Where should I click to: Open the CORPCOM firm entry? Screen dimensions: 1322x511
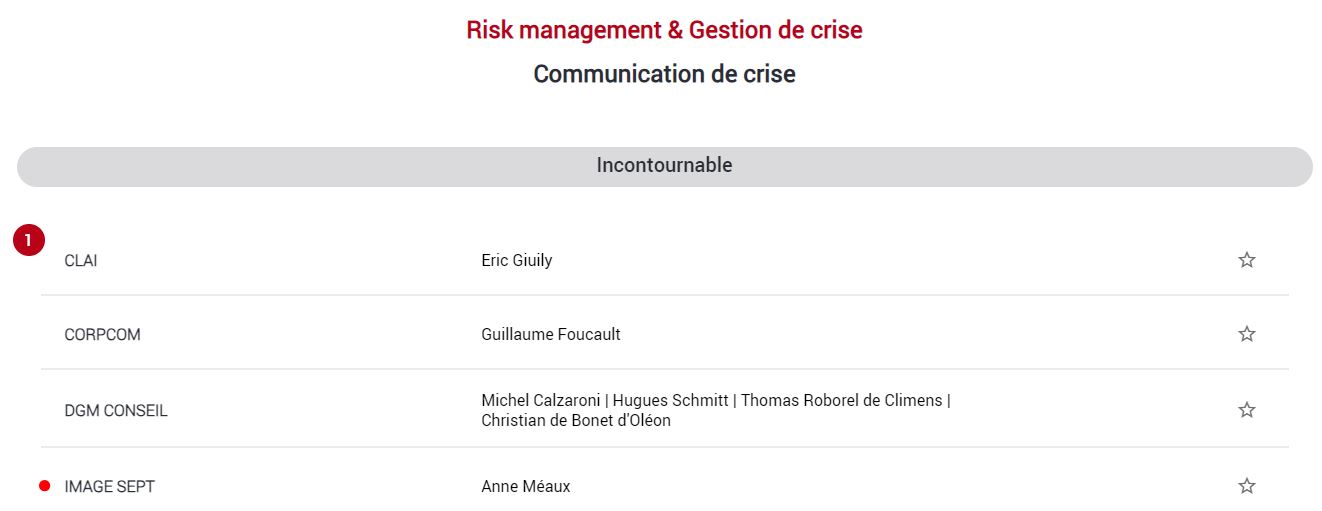click(x=102, y=335)
